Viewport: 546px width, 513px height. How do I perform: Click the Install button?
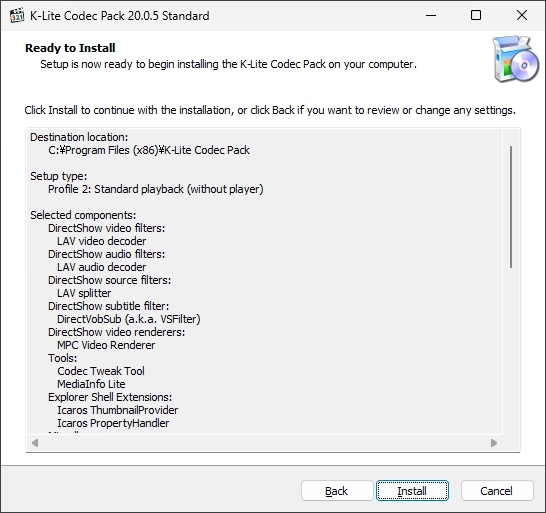click(x=412, y=491)
